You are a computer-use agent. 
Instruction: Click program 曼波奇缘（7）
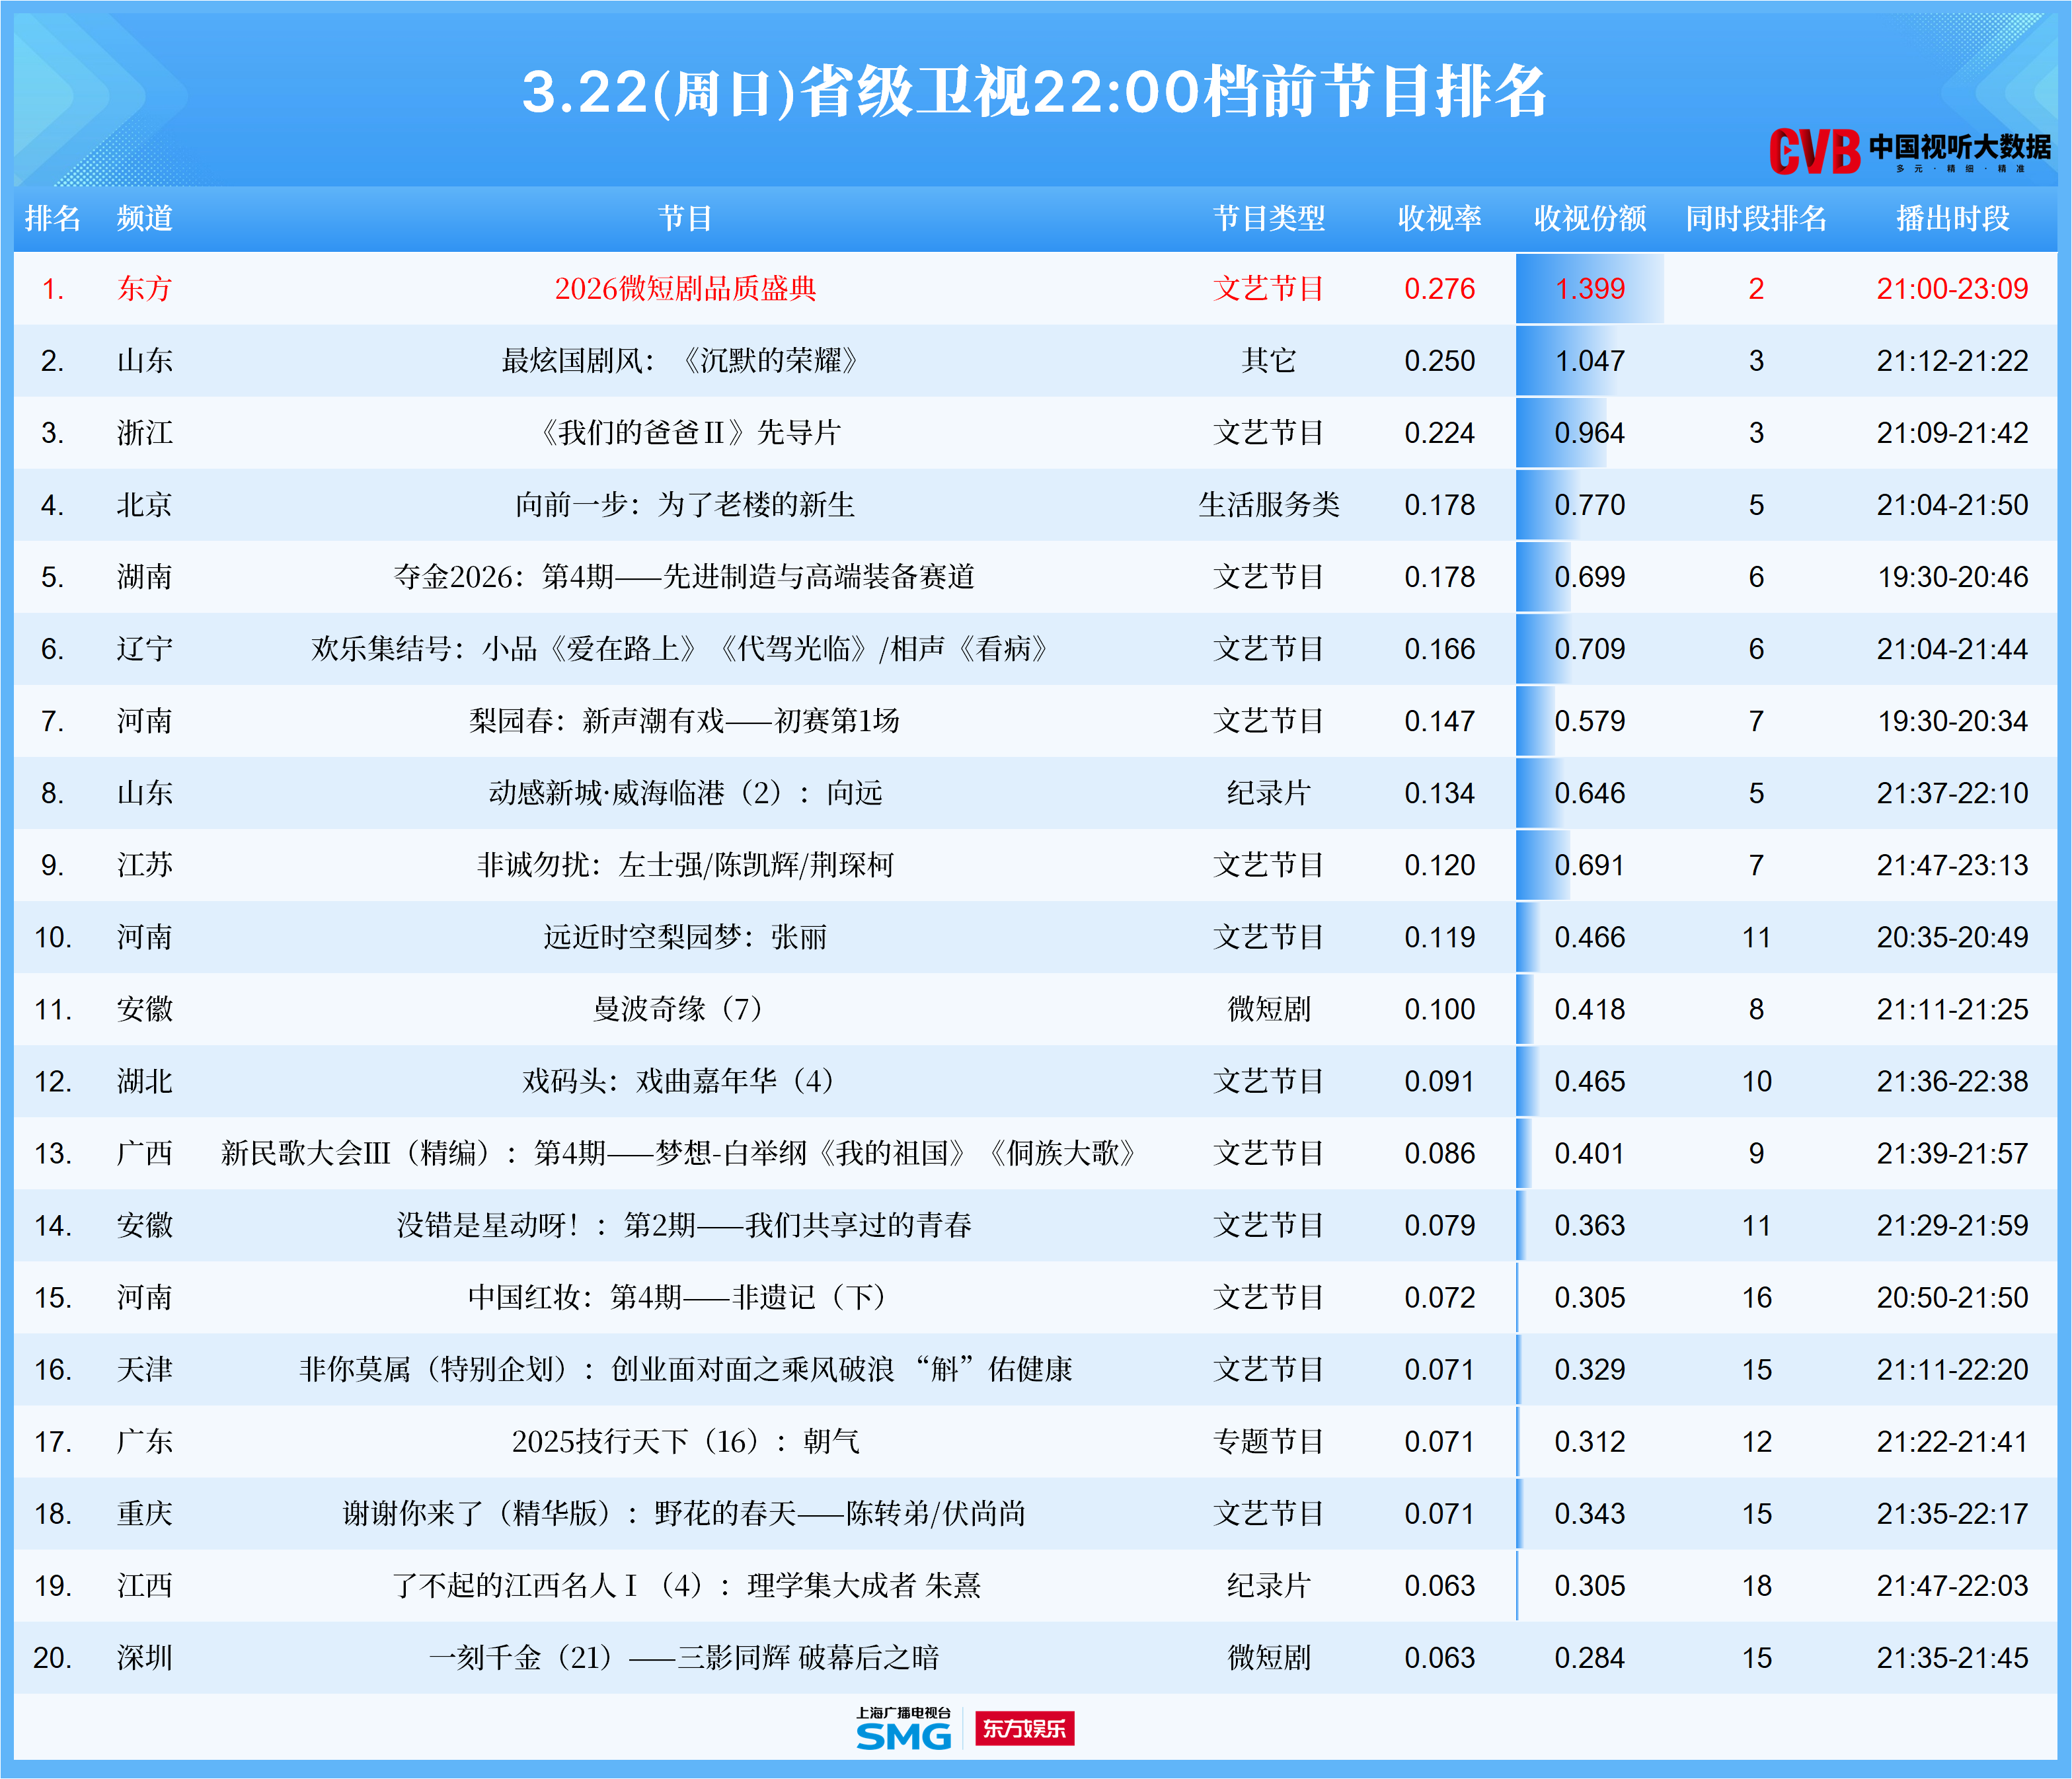(x=680, y=1009)
